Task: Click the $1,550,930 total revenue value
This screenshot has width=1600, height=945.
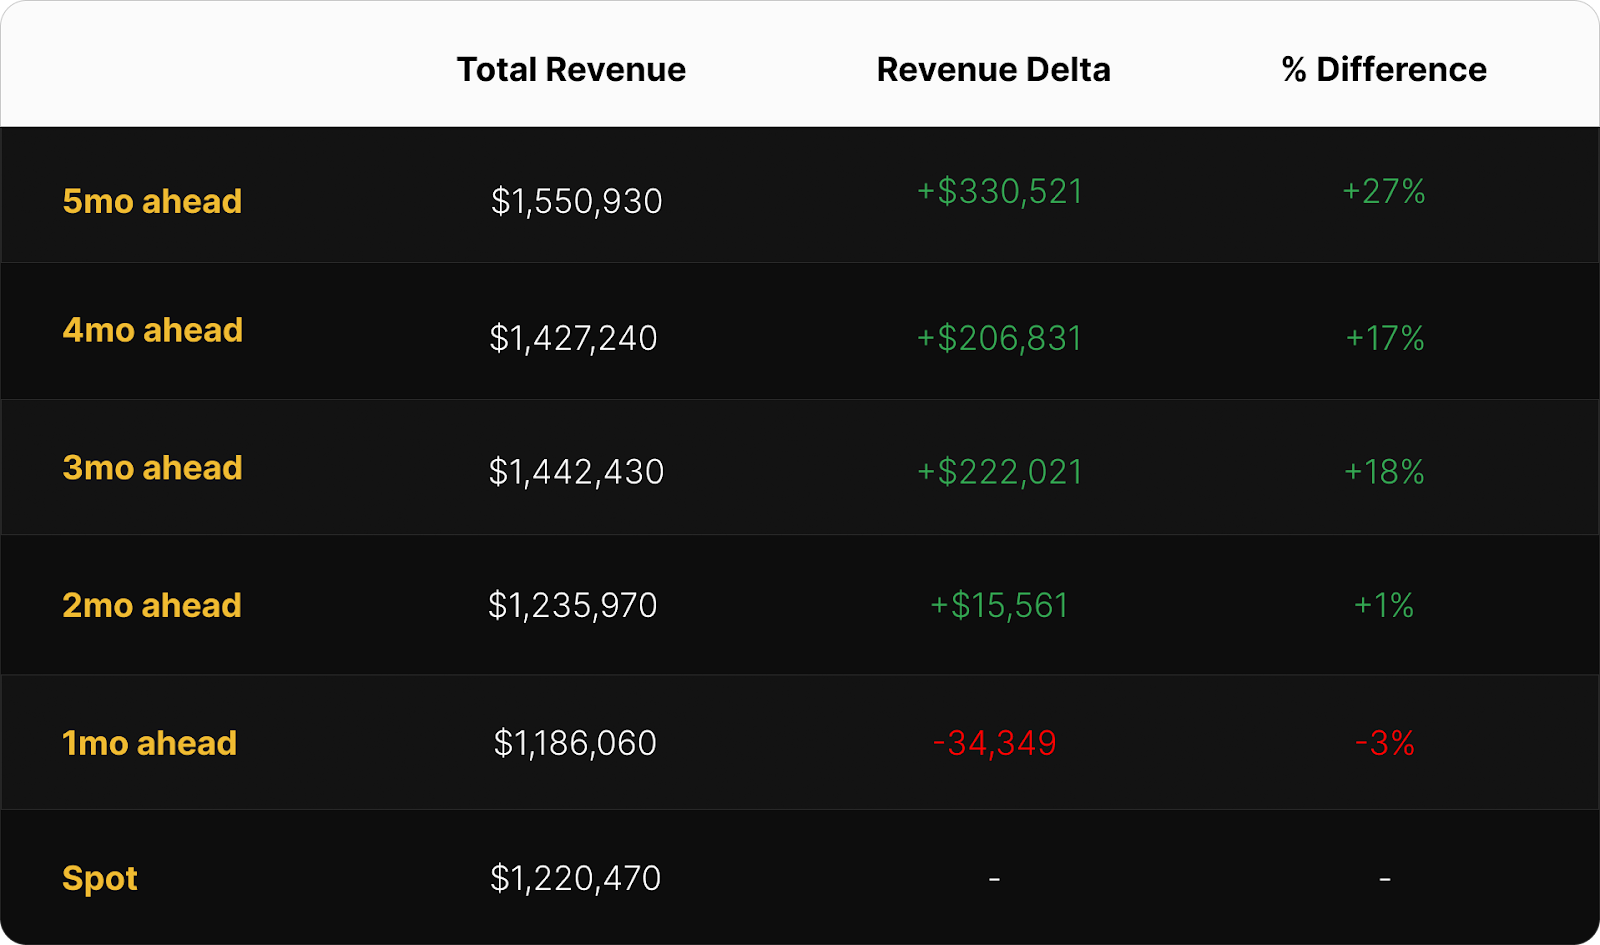Action: [576, 202]
